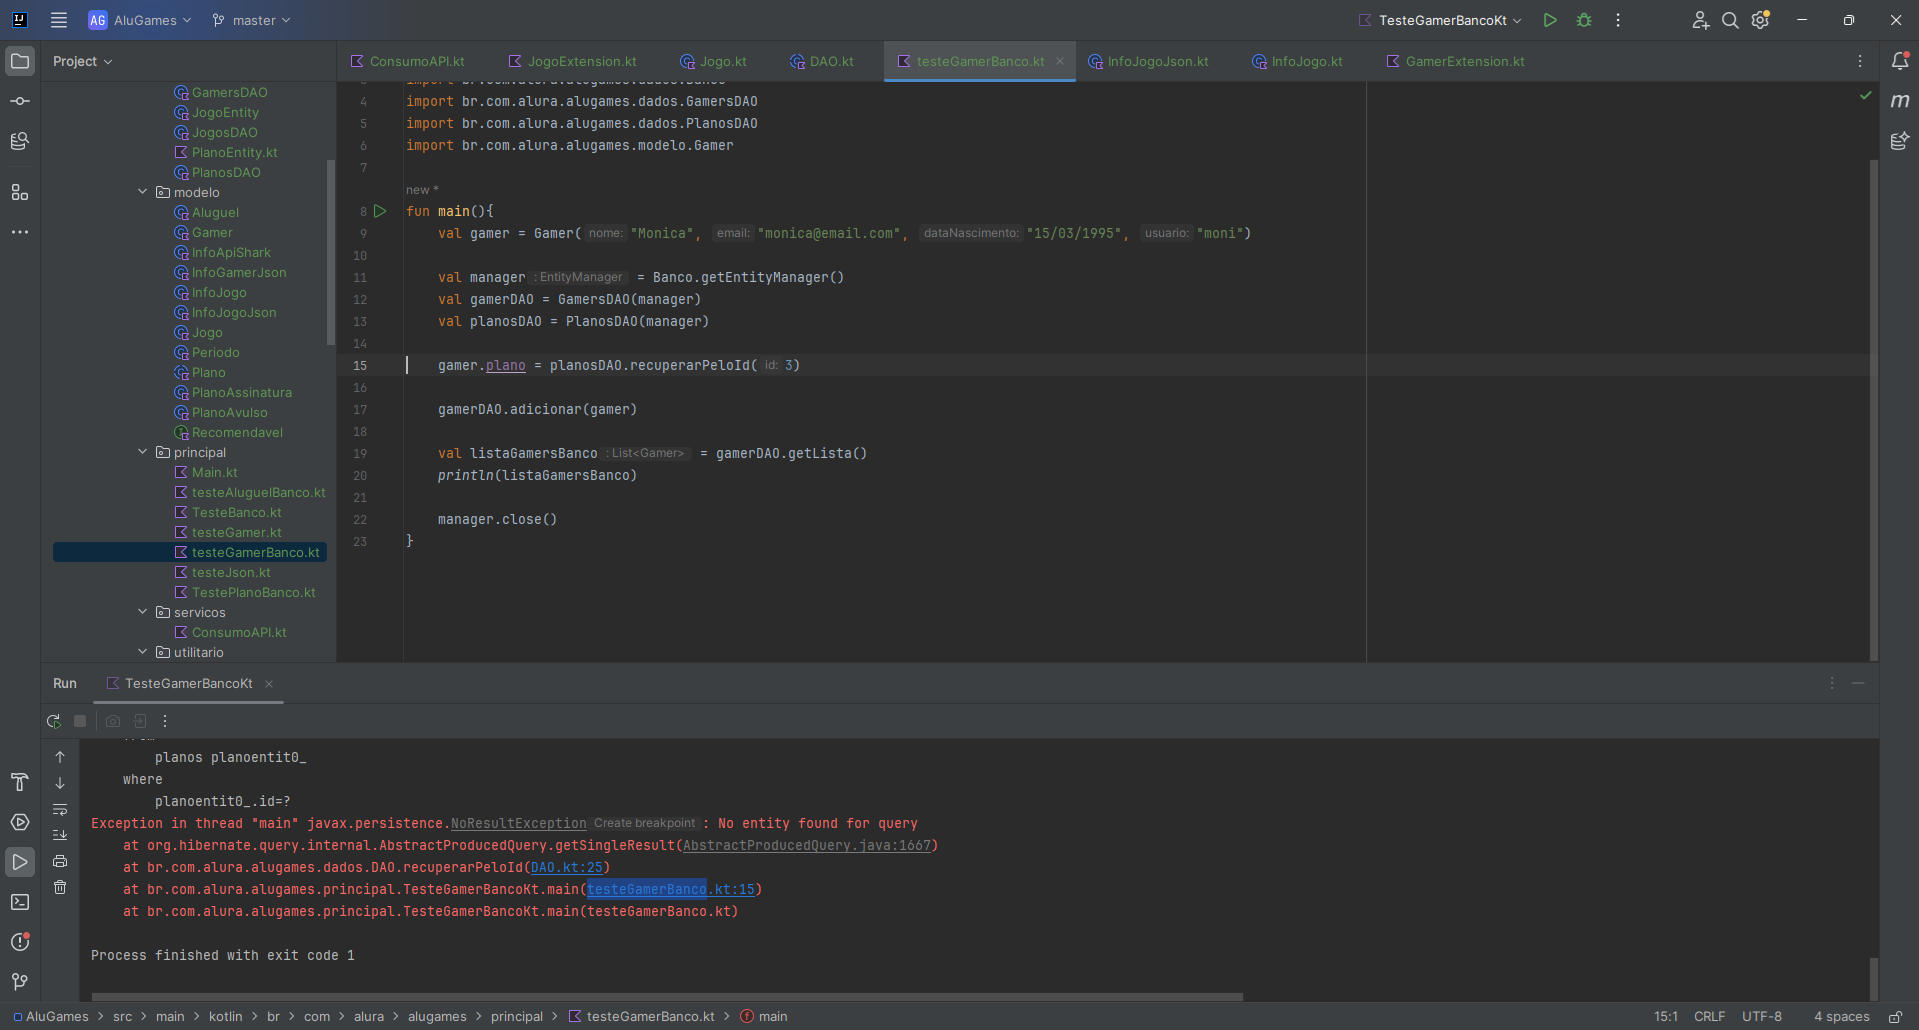Open 4 spaces indent settings
This screenshot has height=1030, width=1919.
tap(1841, 1016)
